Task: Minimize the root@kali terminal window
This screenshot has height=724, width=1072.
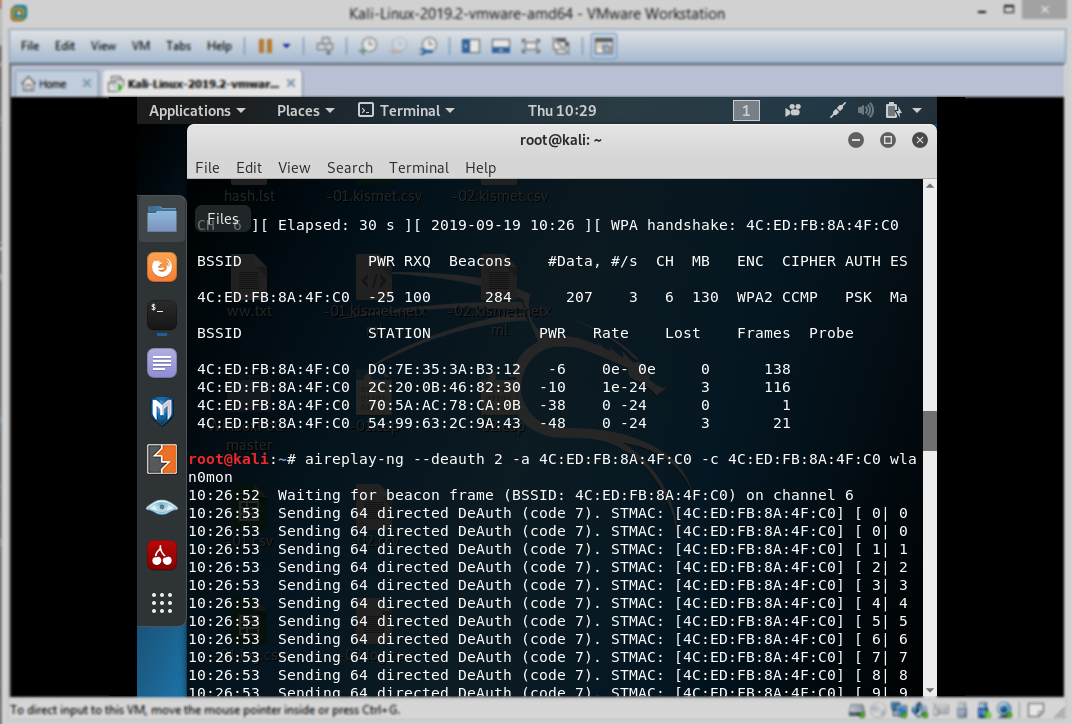Action: tap(856, 140)
